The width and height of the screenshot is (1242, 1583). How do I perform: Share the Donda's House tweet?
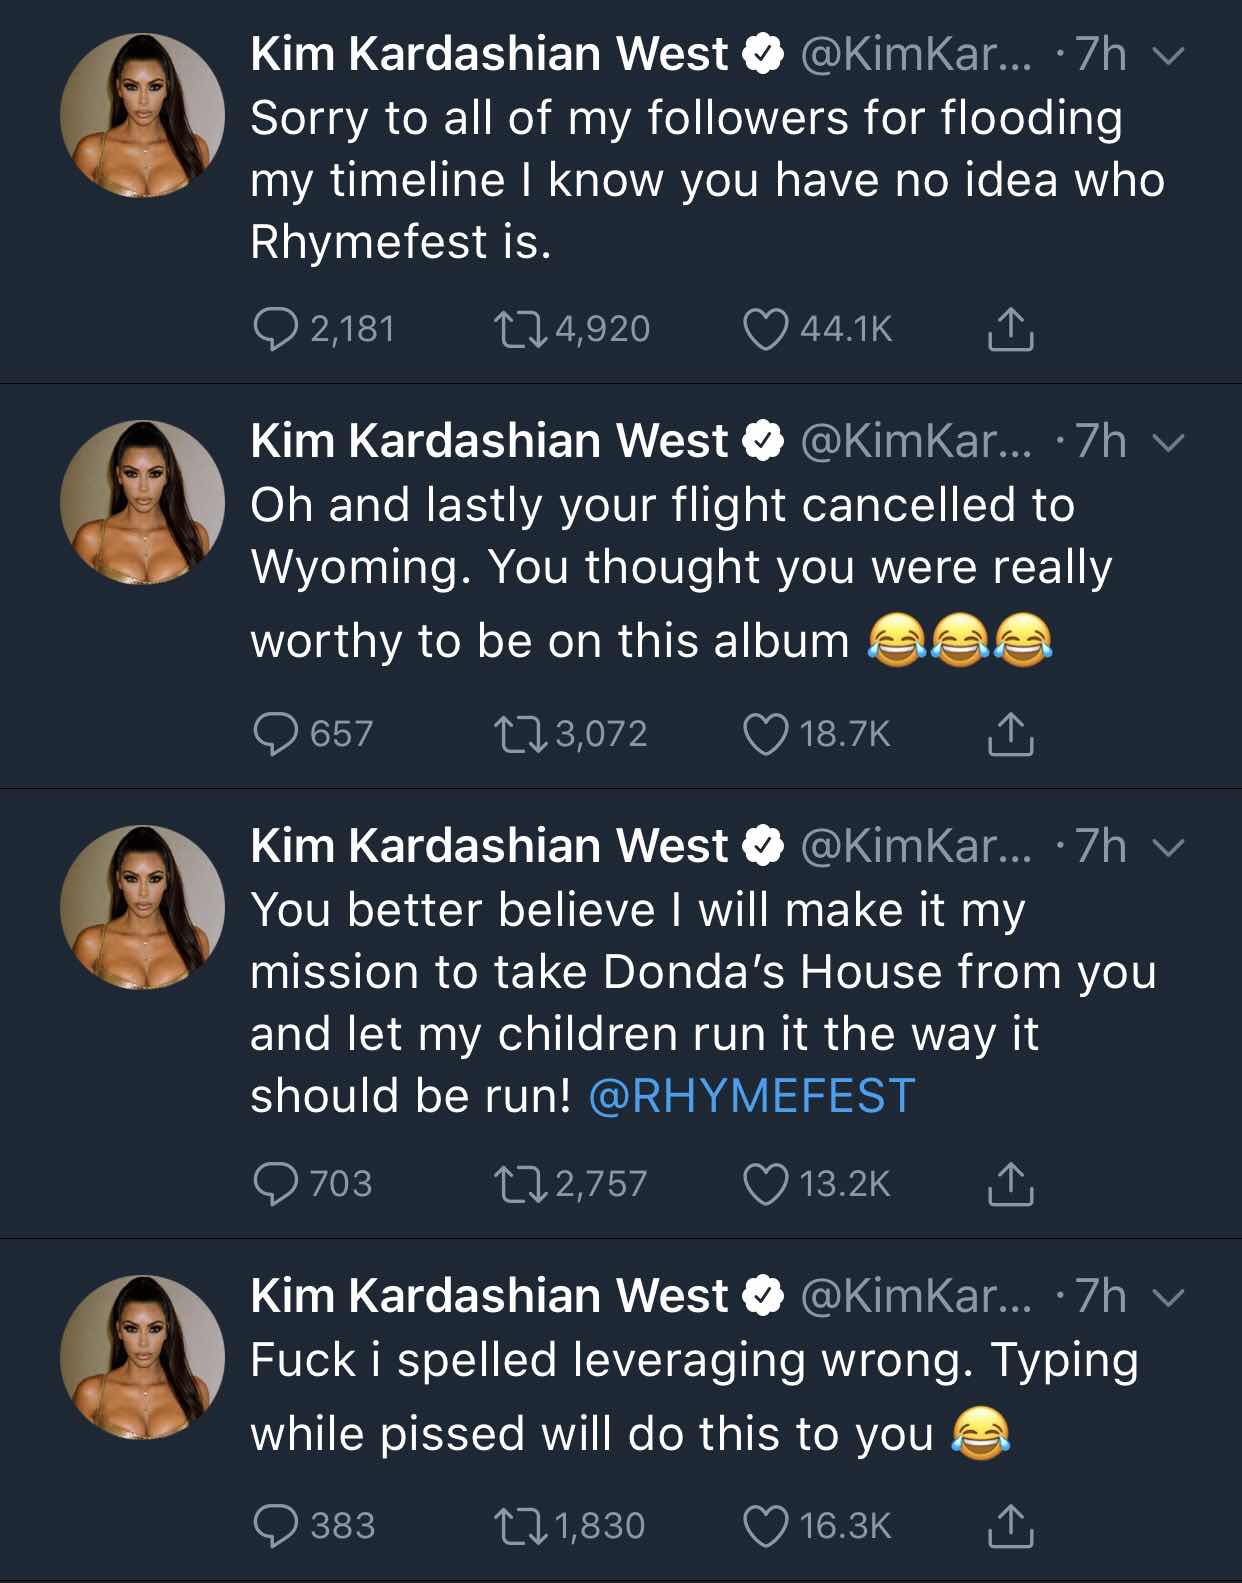pyautogui.click(x=1010, y=1184)
